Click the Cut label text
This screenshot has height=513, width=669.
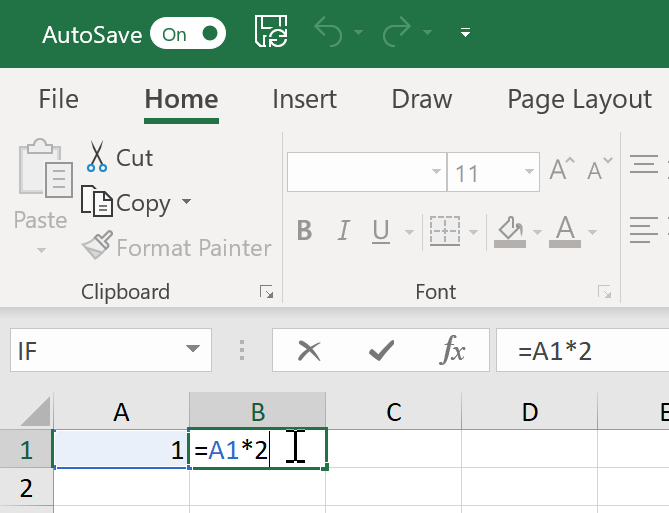coord(134,157)
